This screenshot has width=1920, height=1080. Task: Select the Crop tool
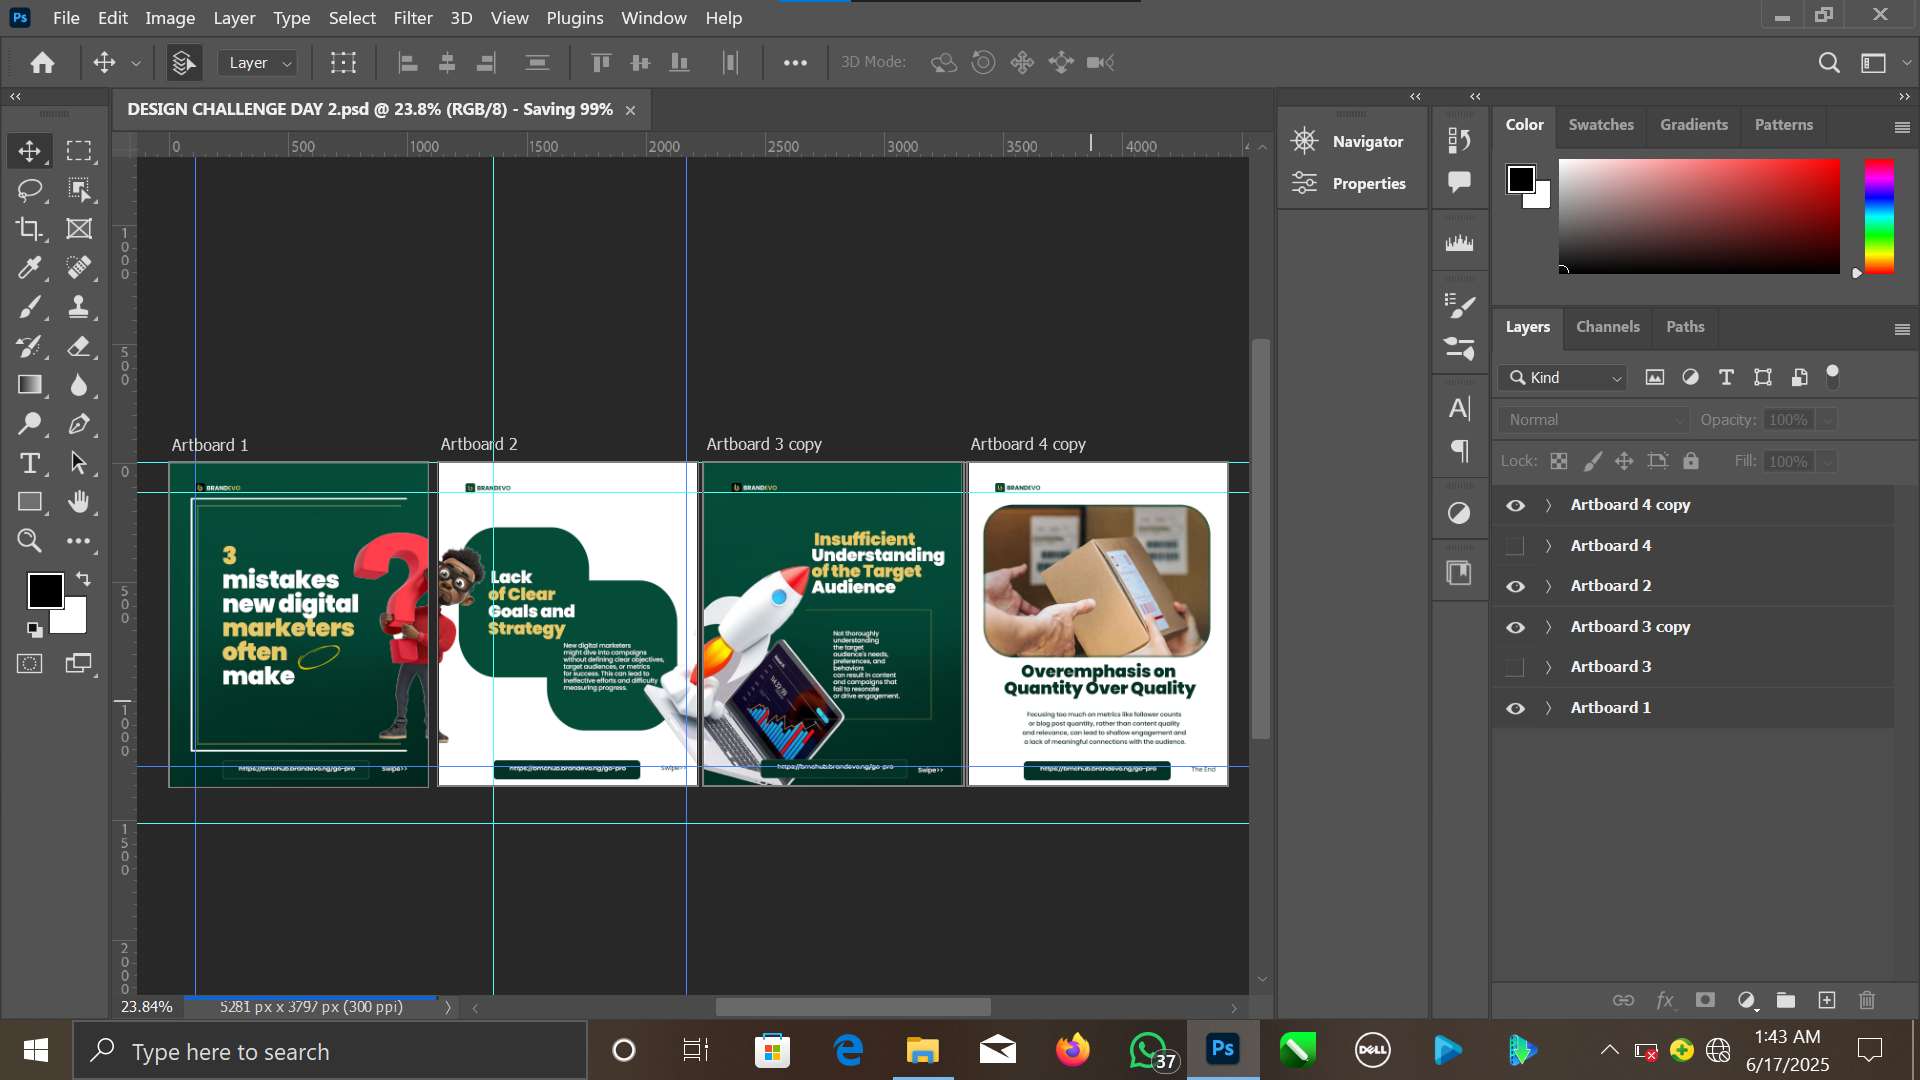29,229
